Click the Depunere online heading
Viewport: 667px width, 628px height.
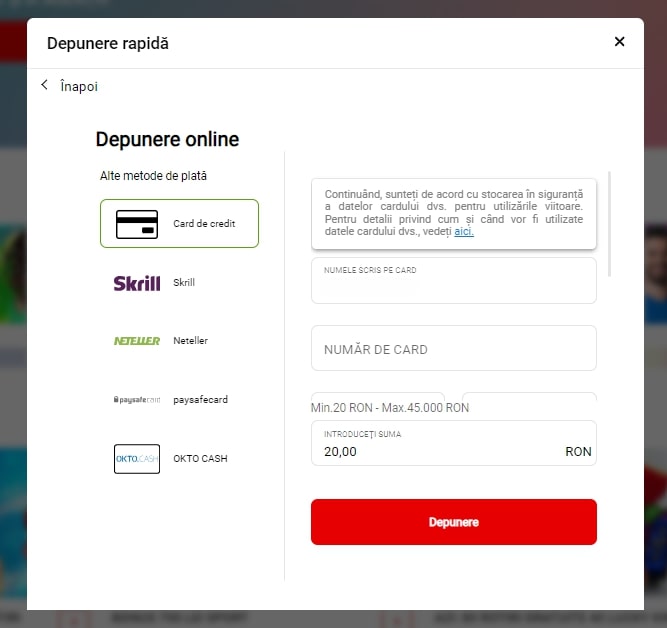pyautogui.click(x=167, y=140)
